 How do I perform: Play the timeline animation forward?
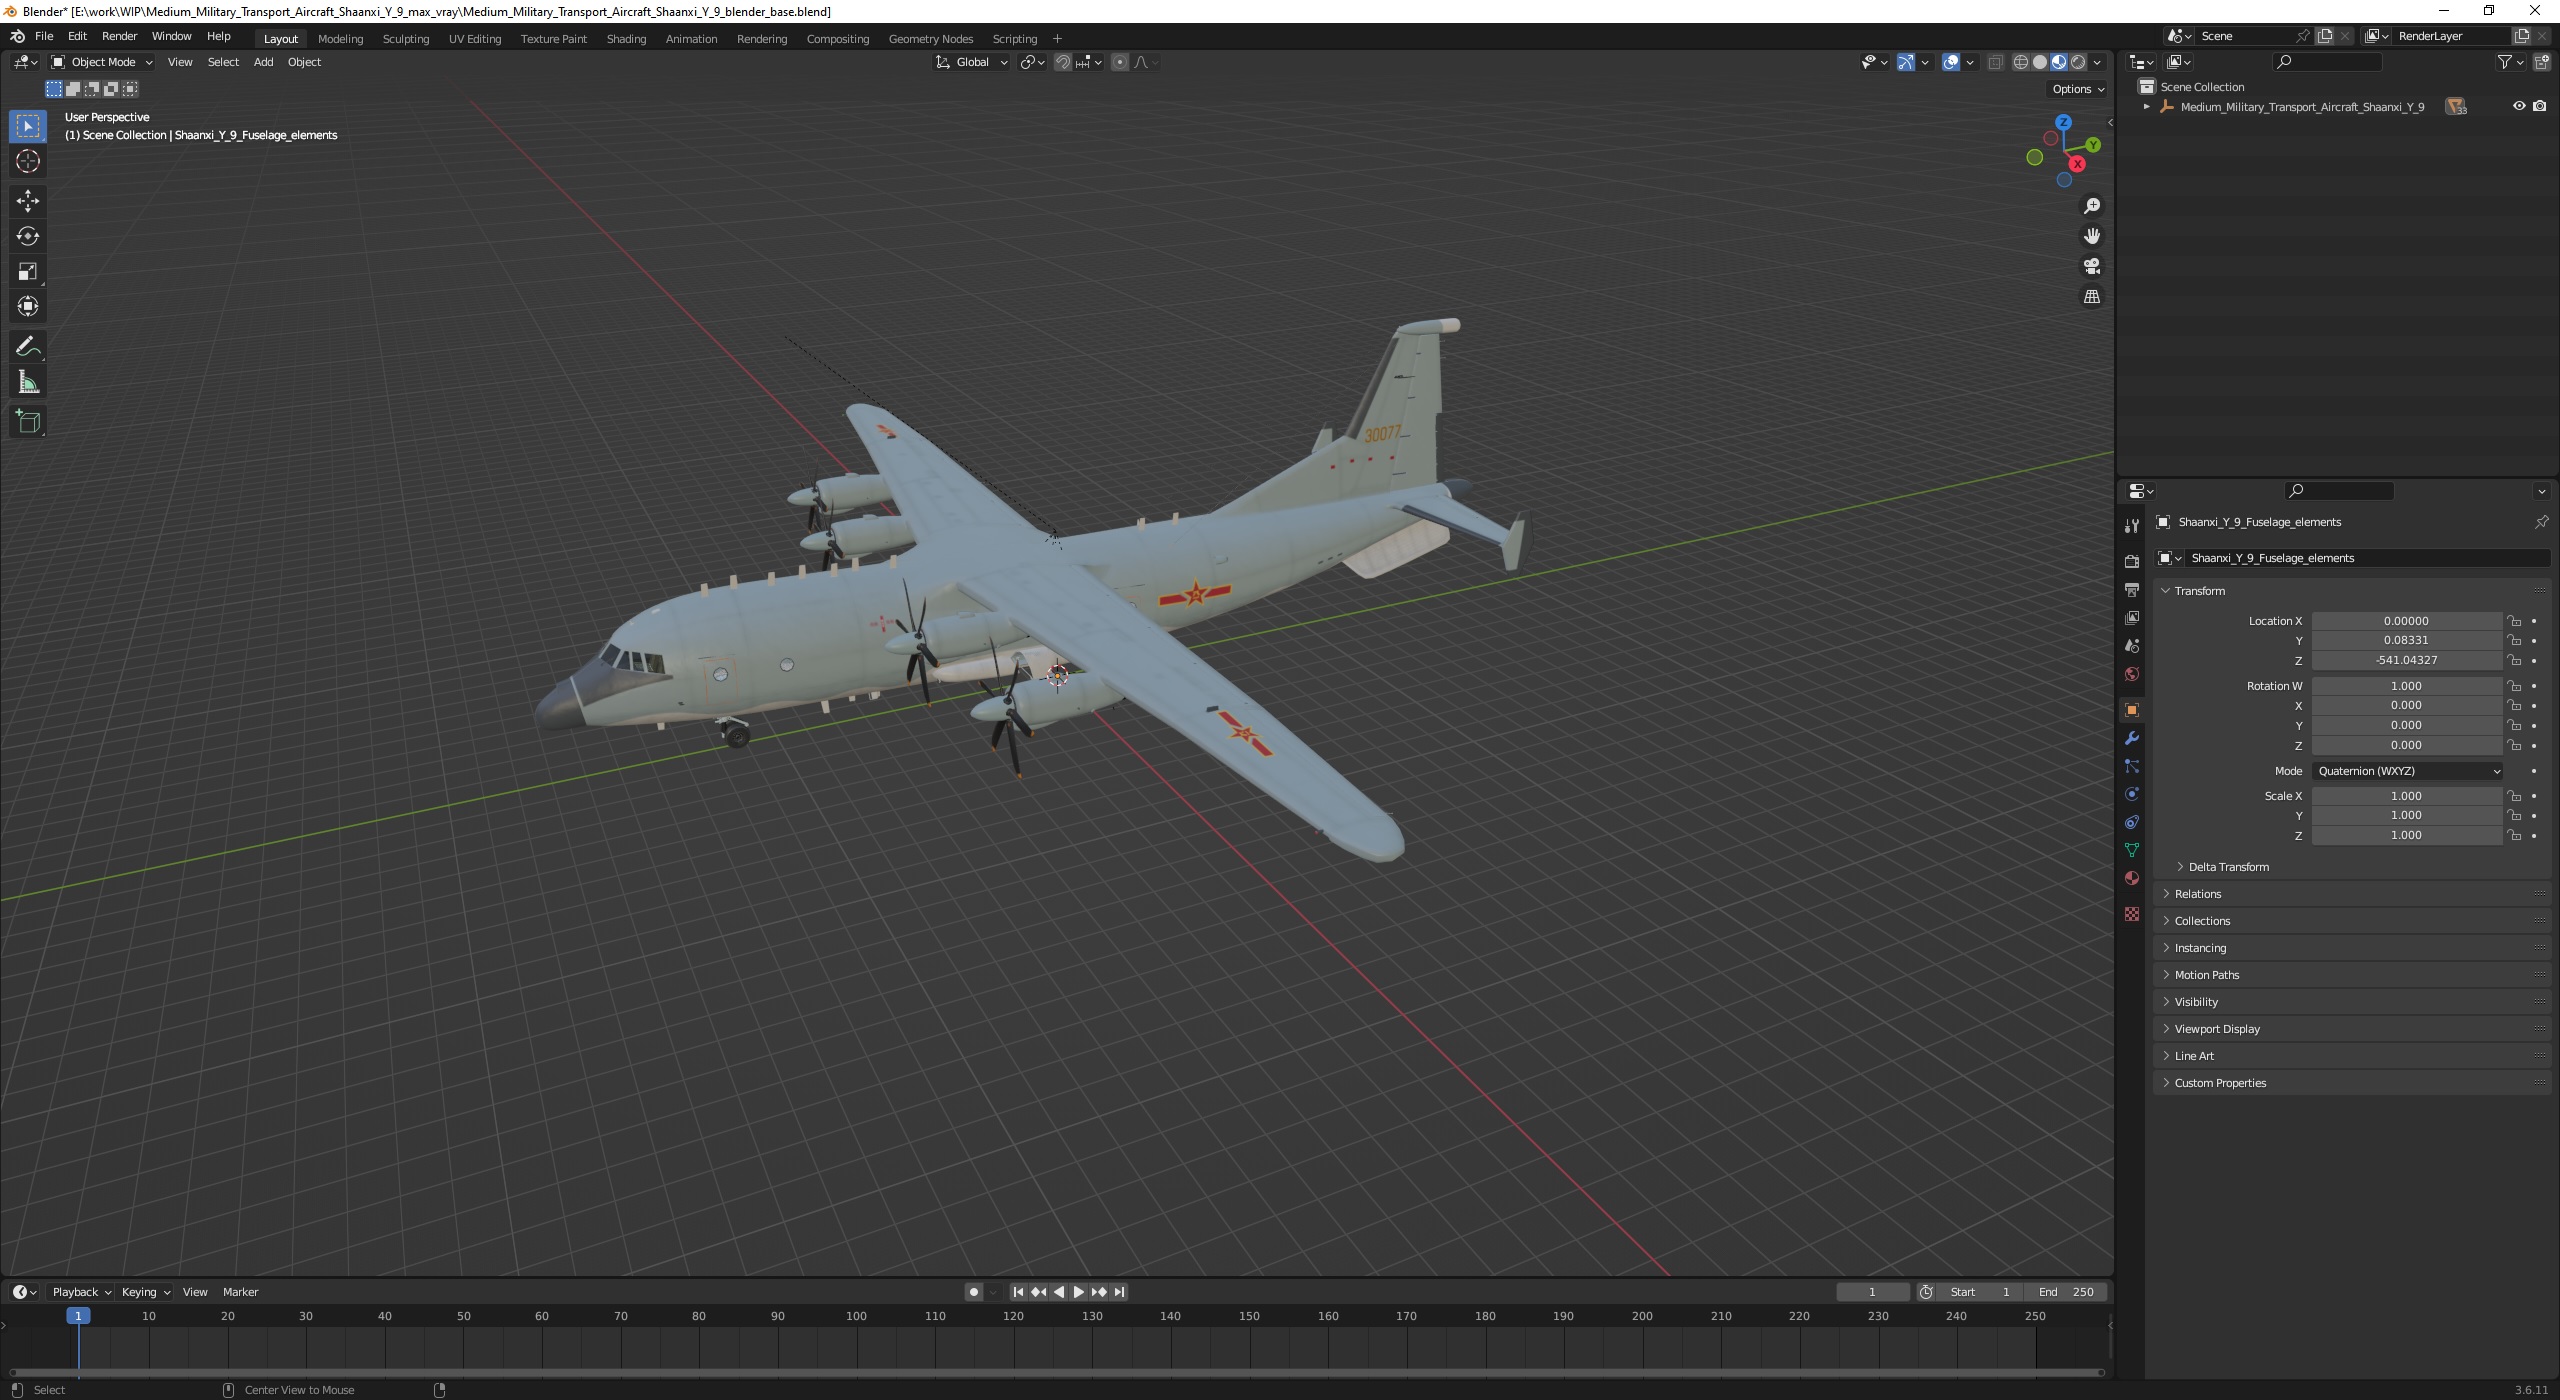[x=1078, y=1292]
